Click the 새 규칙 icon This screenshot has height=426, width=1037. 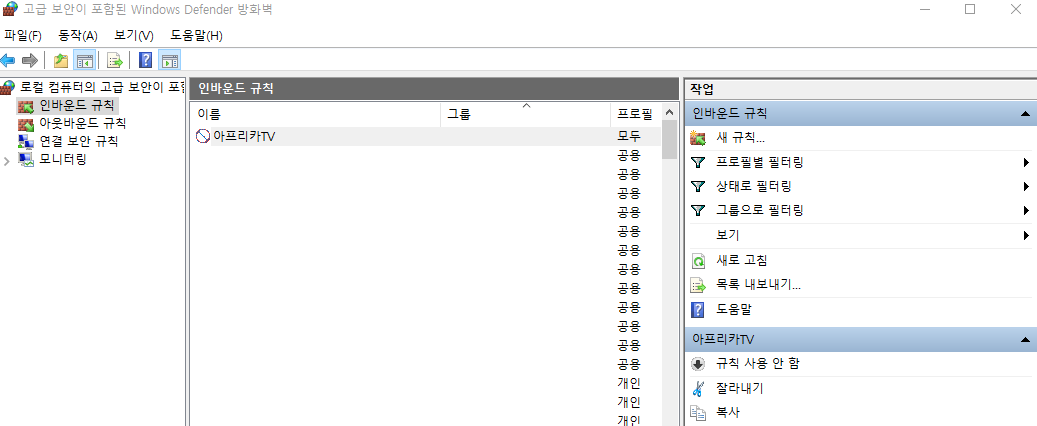(x=698, y=138)
